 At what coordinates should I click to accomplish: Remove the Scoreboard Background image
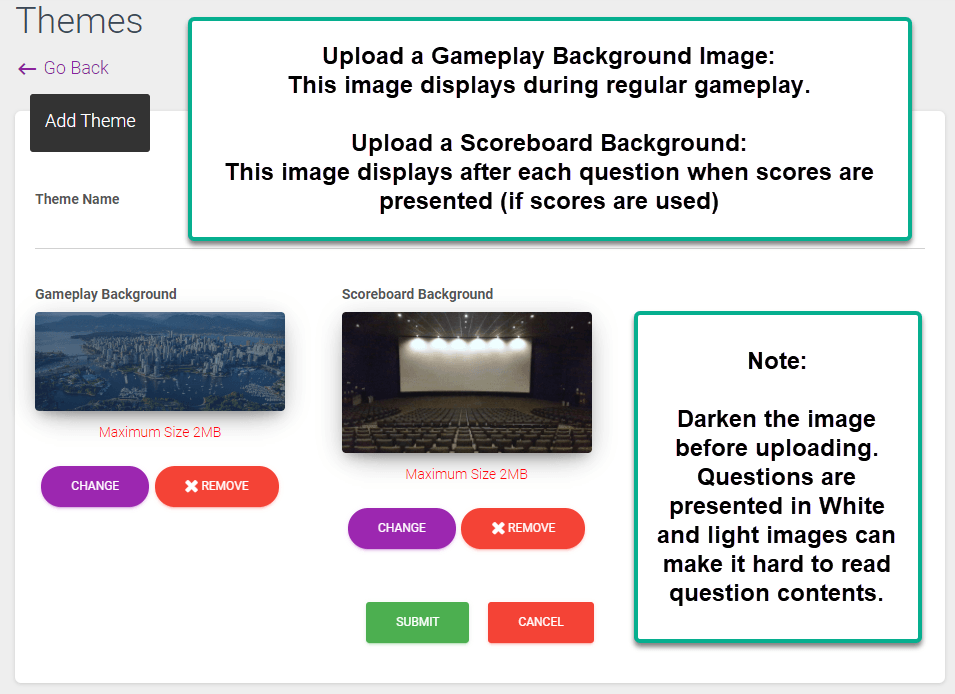[522, 528]
